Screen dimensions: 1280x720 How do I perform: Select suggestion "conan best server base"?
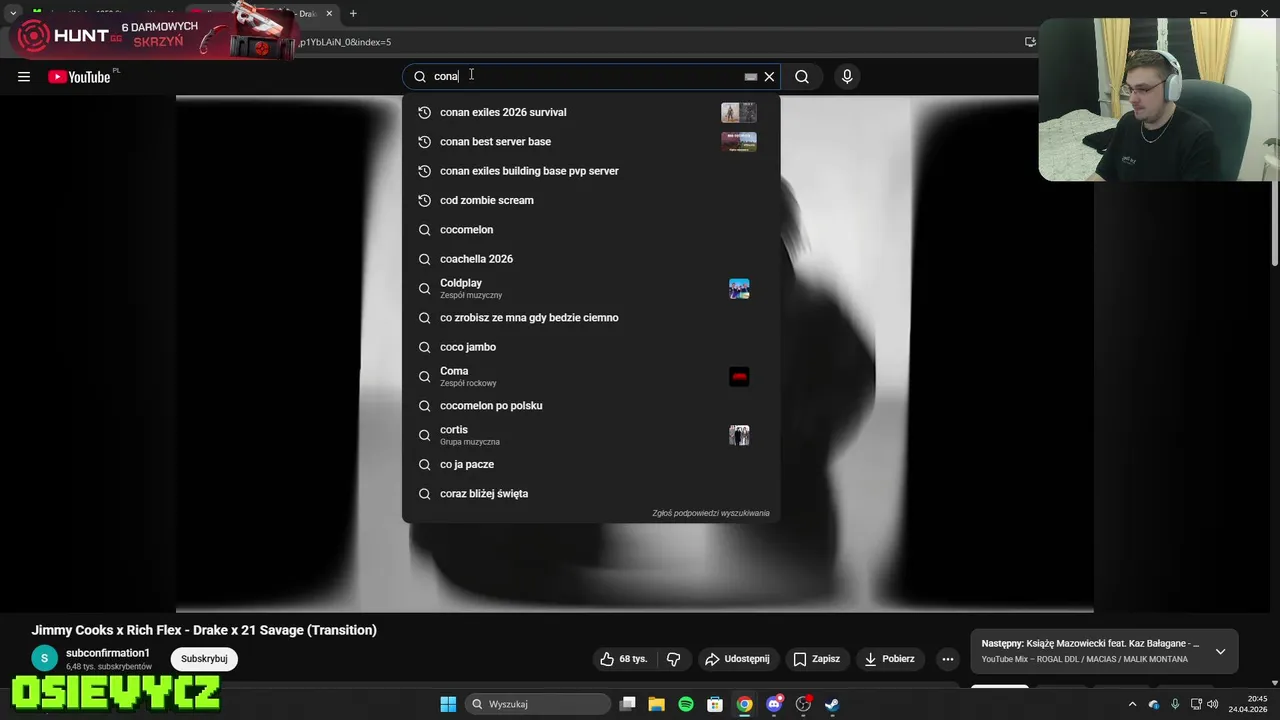(591, 142)
